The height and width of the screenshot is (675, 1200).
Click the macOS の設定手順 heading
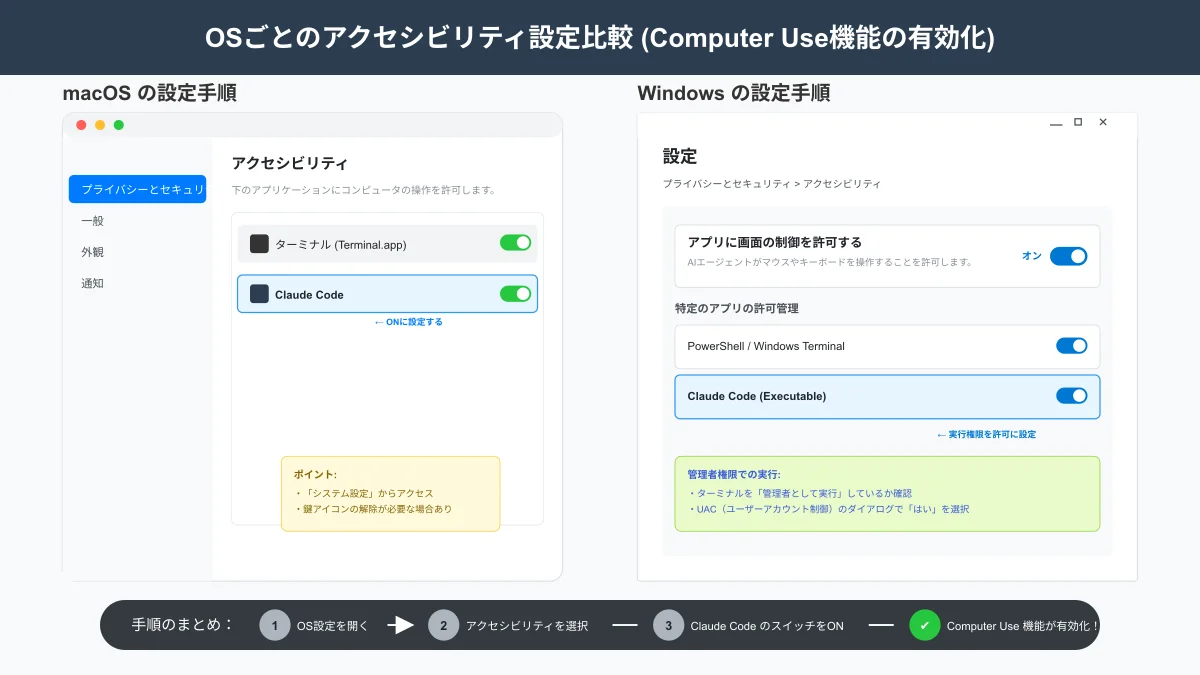(x=150, y=94)
